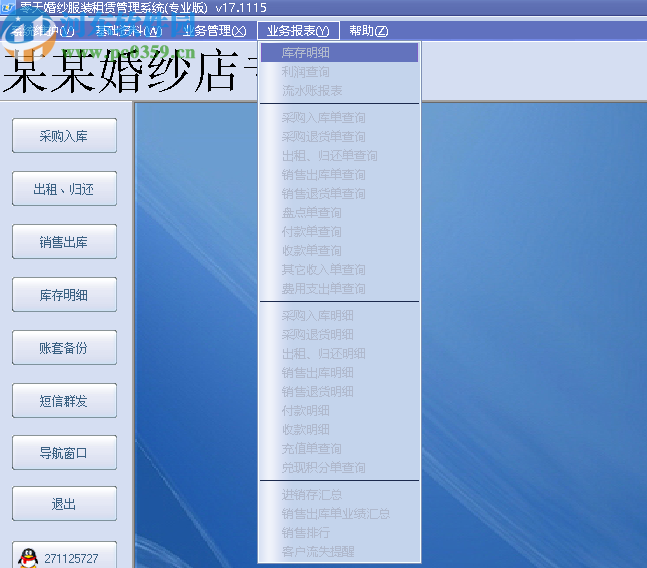
Task: Select 销售排行 menu item
Action: tap(339, 533)
